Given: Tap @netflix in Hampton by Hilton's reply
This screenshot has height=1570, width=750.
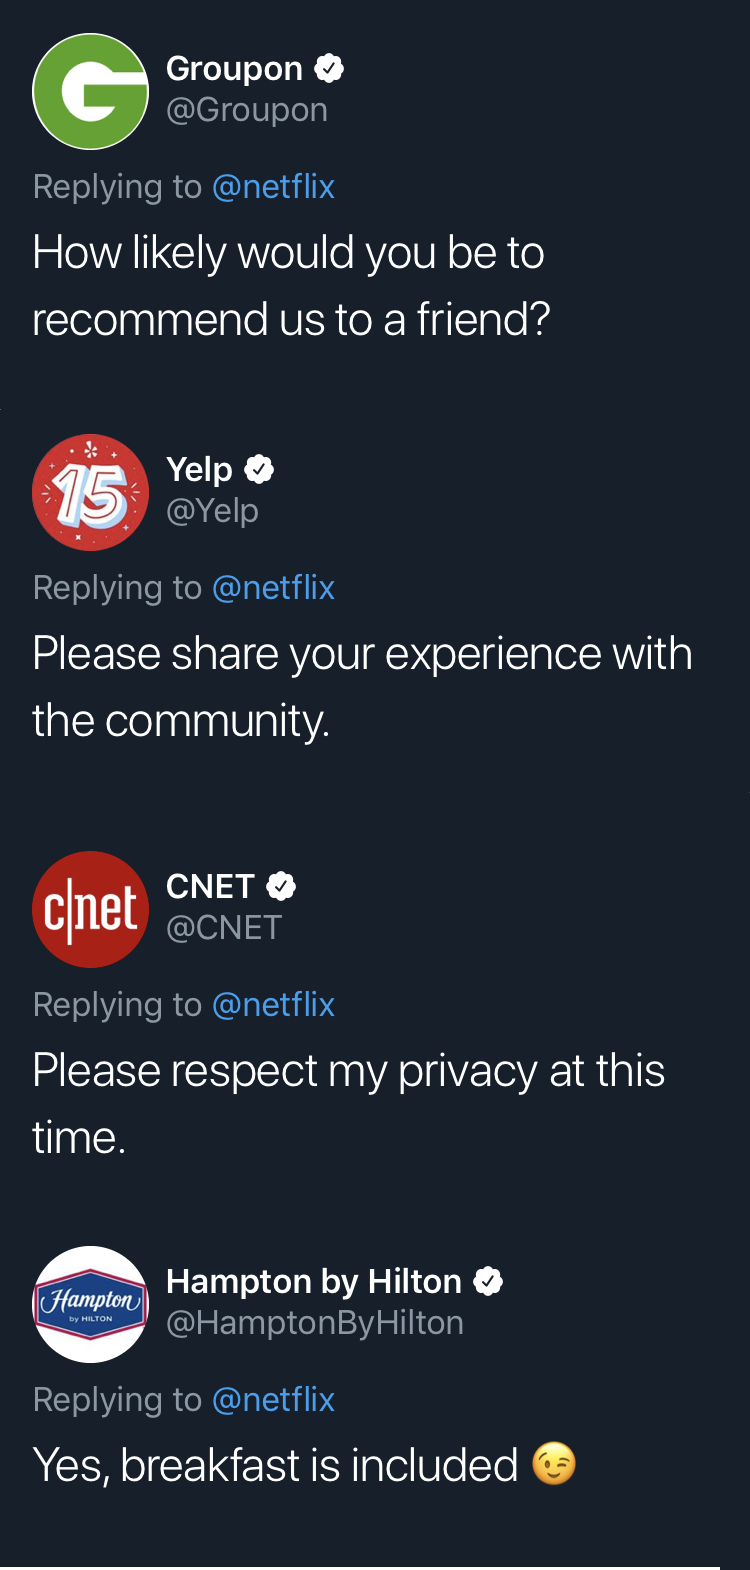Looking at the screenshot, I should 273,1400.
